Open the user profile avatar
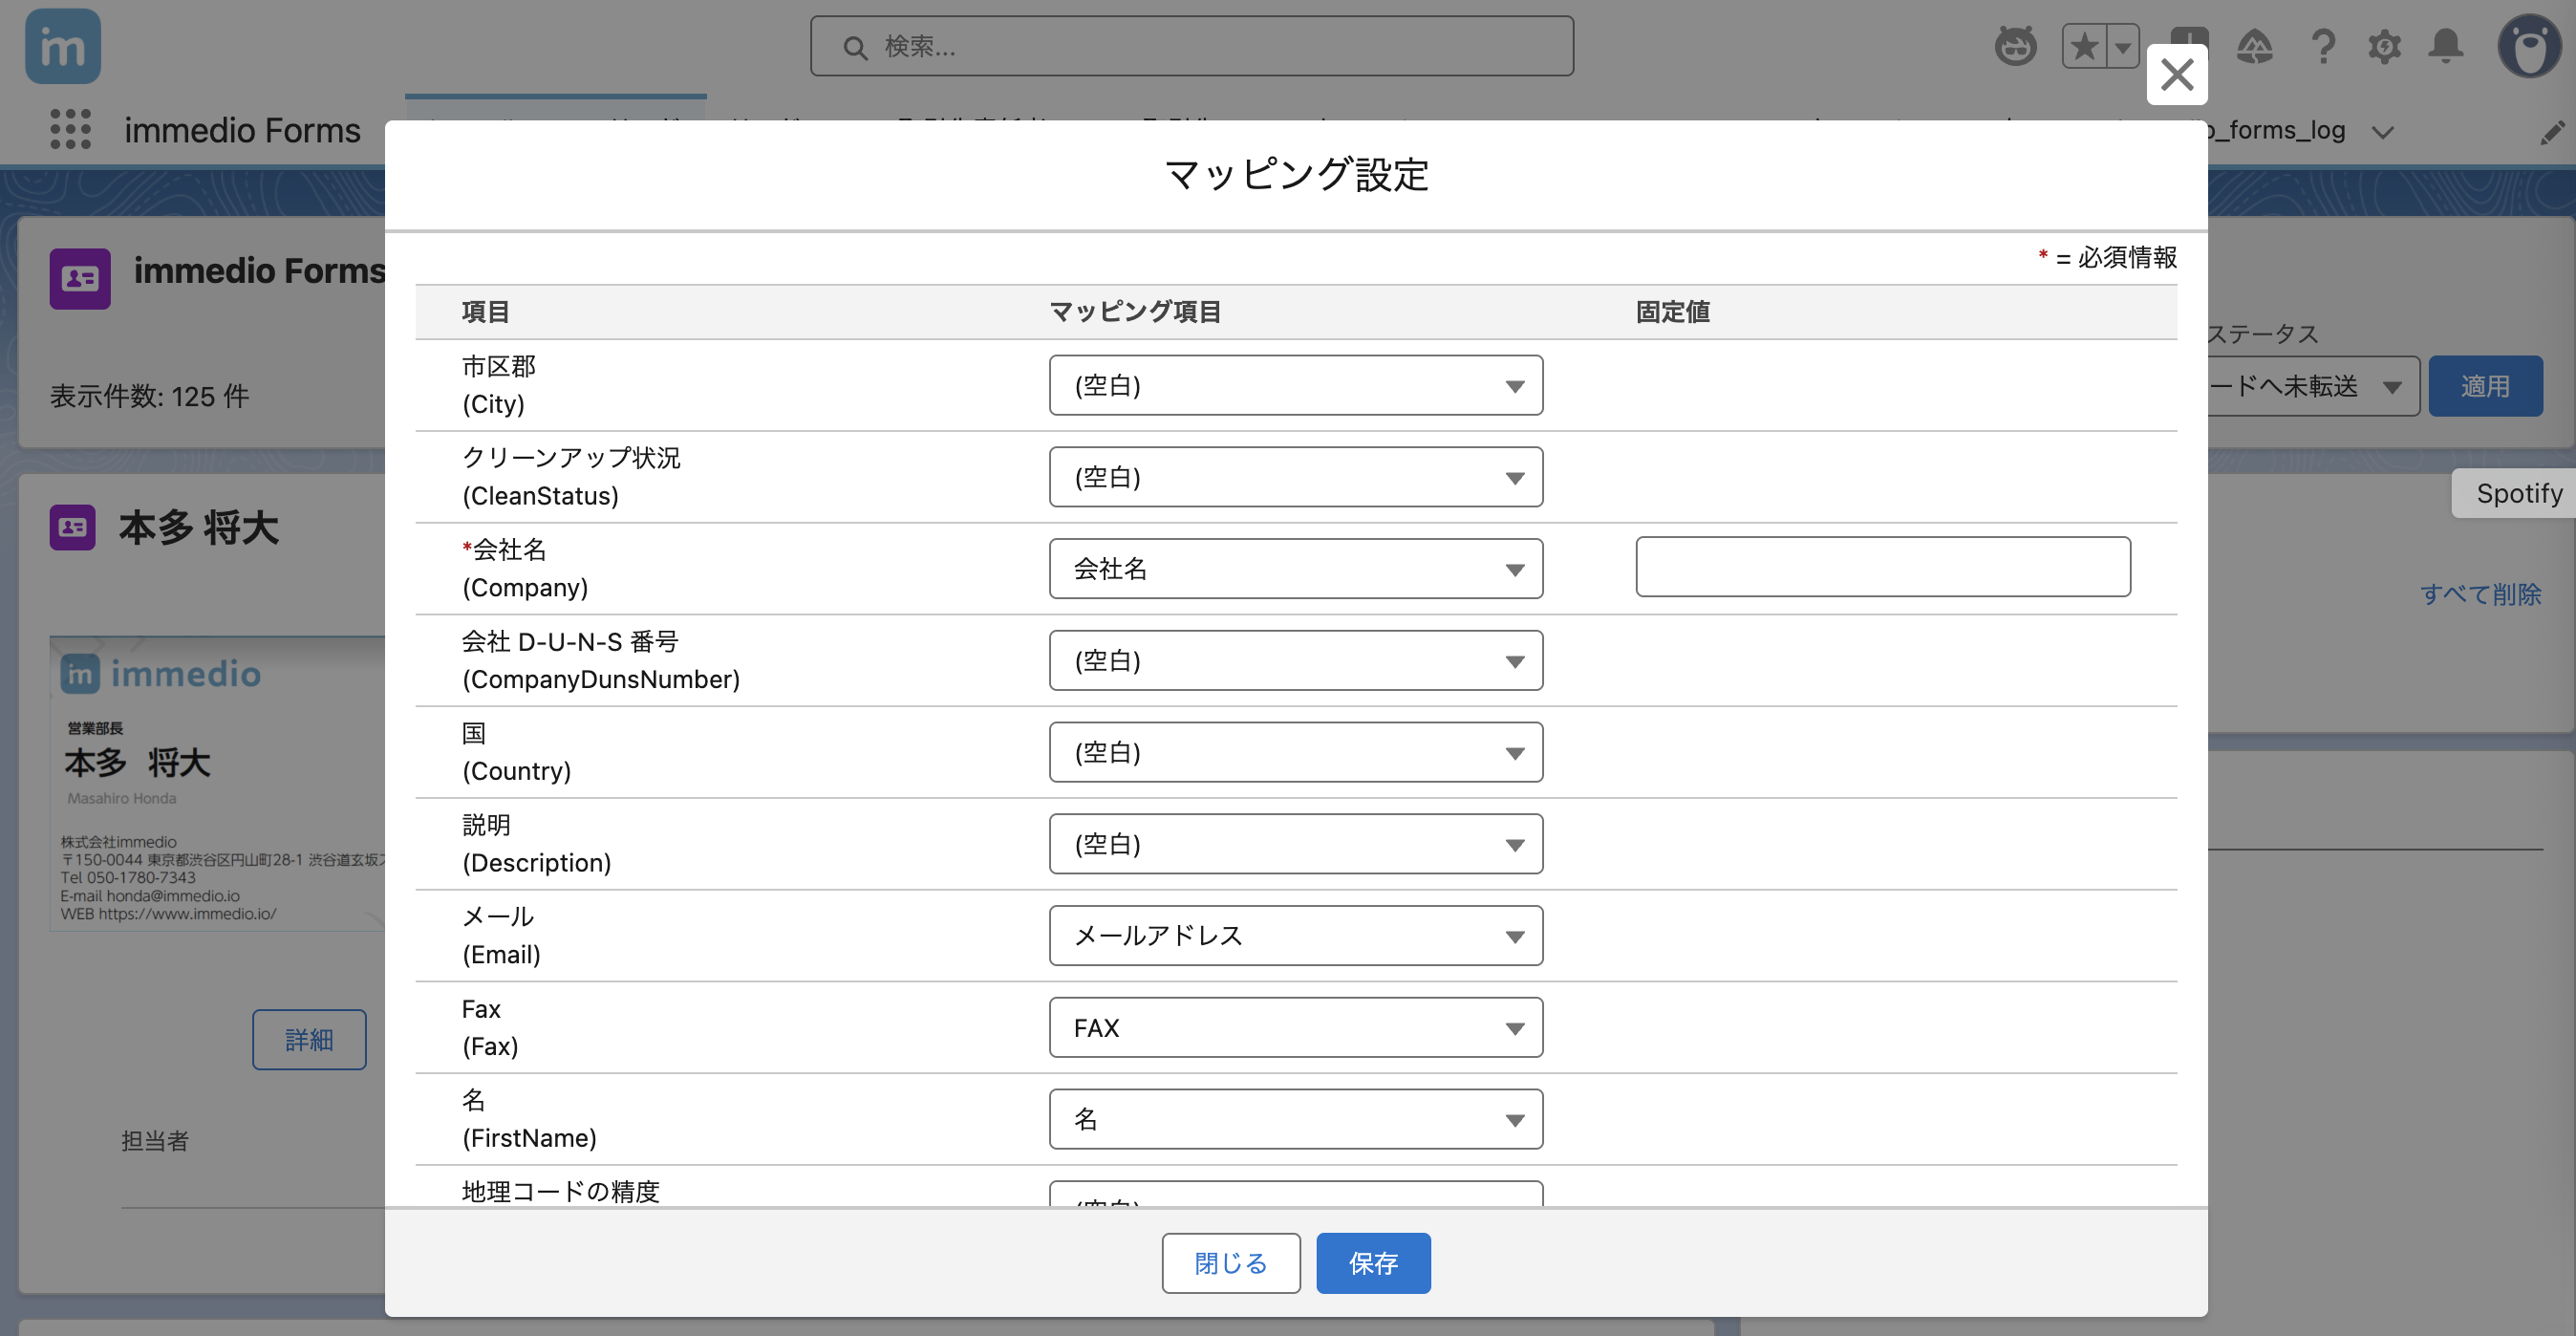 2529,47
